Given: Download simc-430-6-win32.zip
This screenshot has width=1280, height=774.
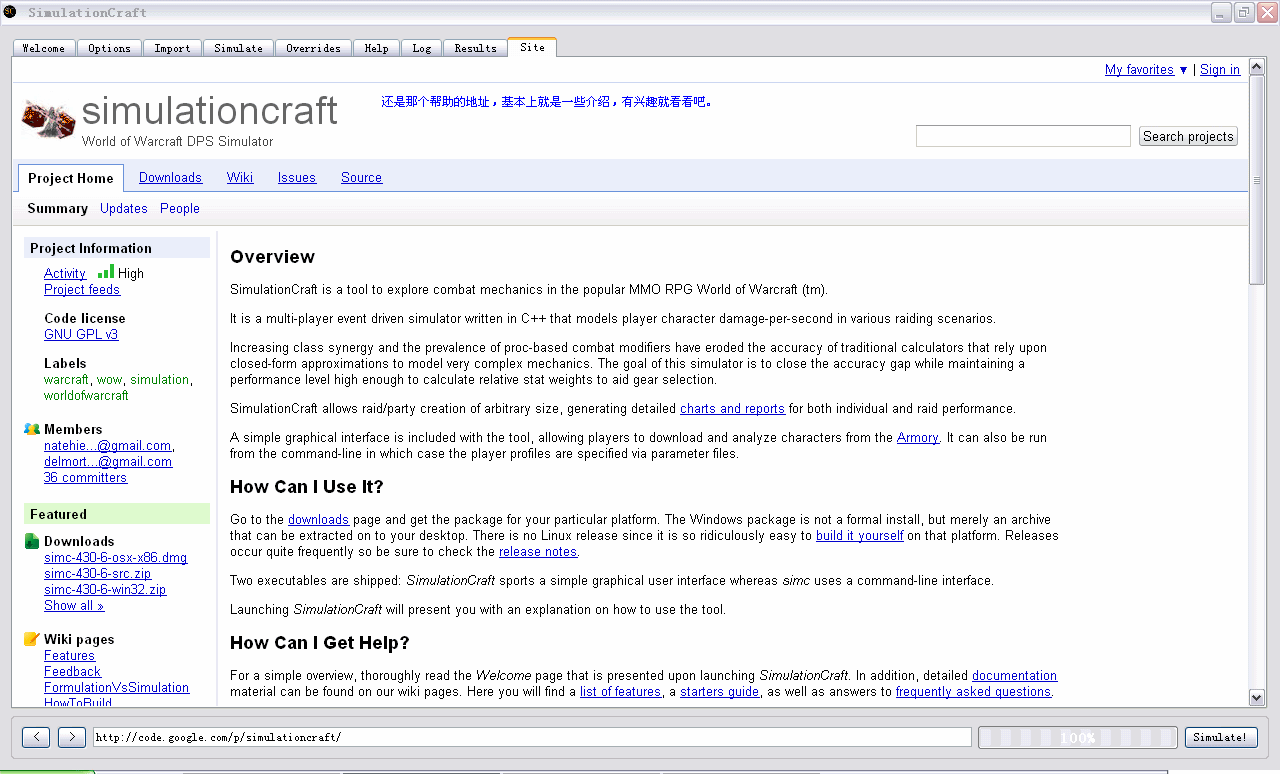Looking at the screenshot, I should (105, 589).
